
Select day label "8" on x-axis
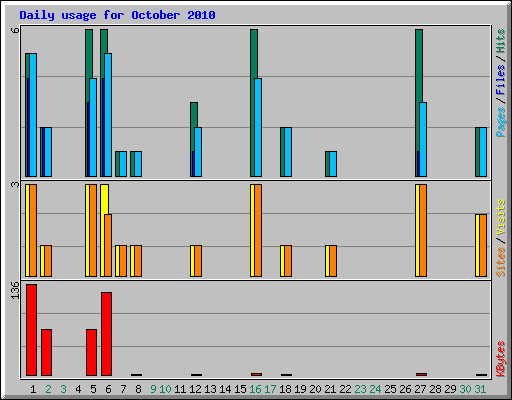(138, 389)
